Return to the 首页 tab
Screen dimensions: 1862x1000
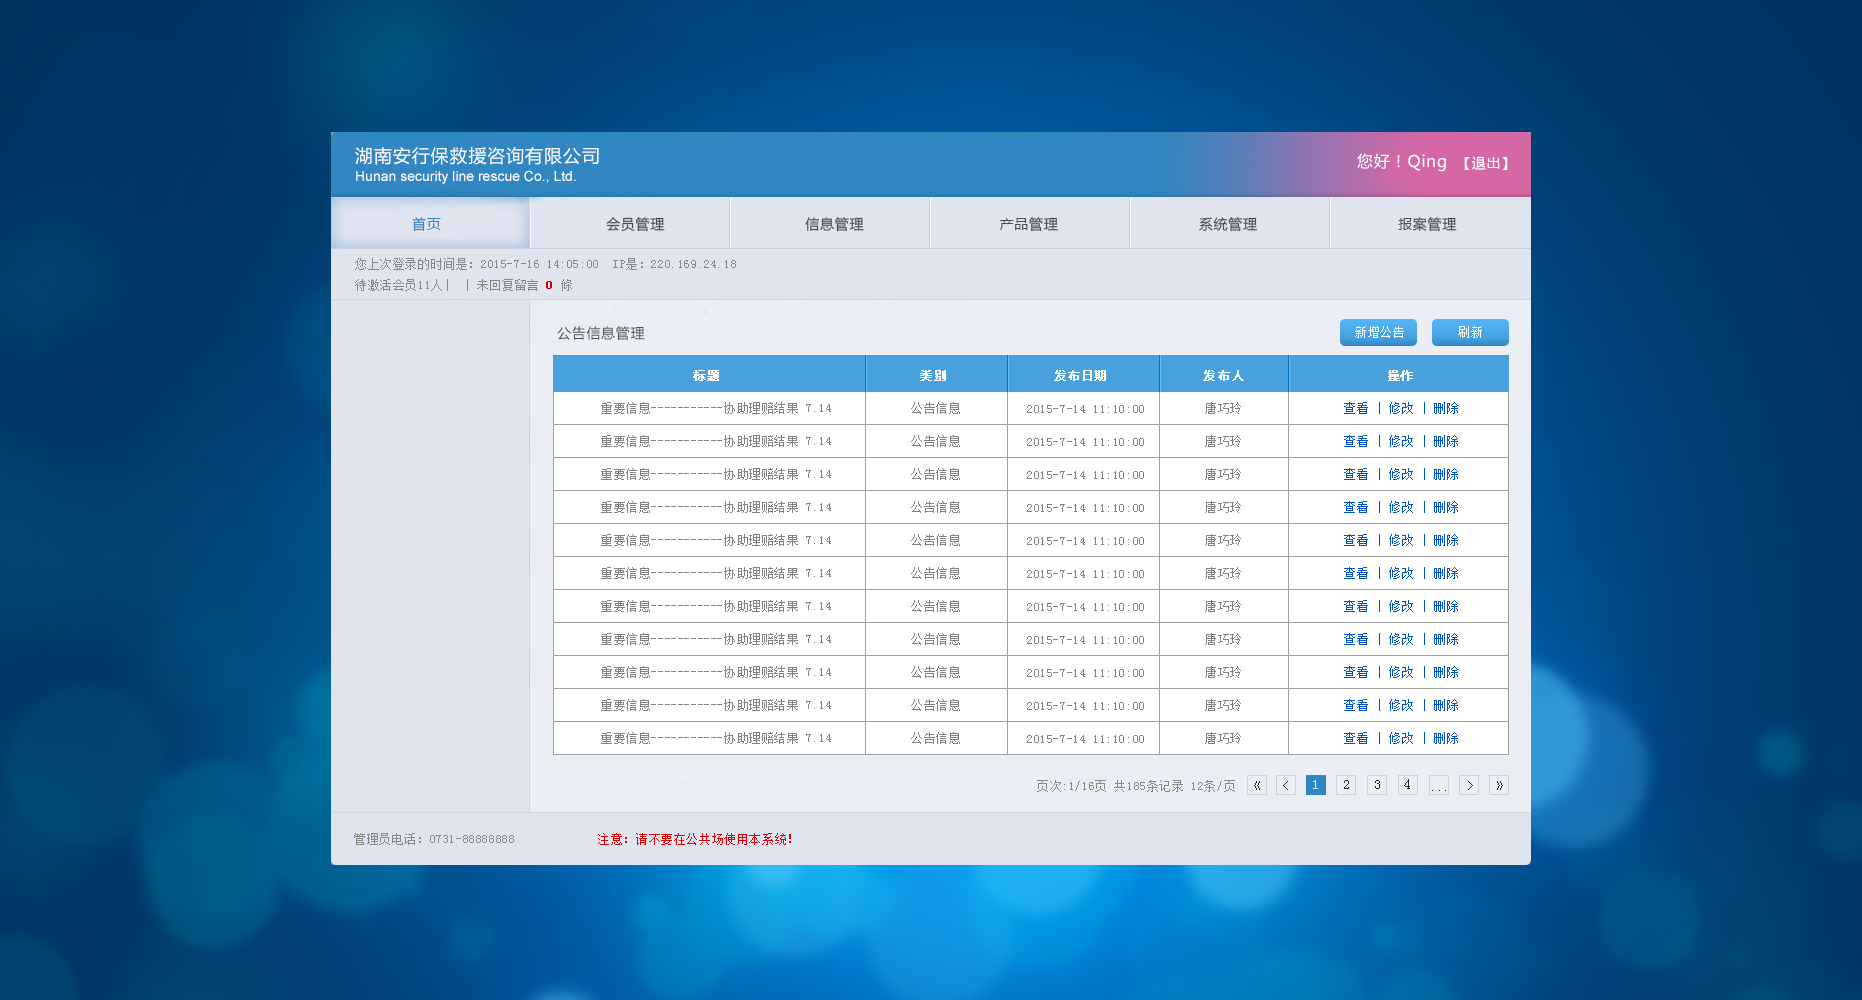(426, 223)
